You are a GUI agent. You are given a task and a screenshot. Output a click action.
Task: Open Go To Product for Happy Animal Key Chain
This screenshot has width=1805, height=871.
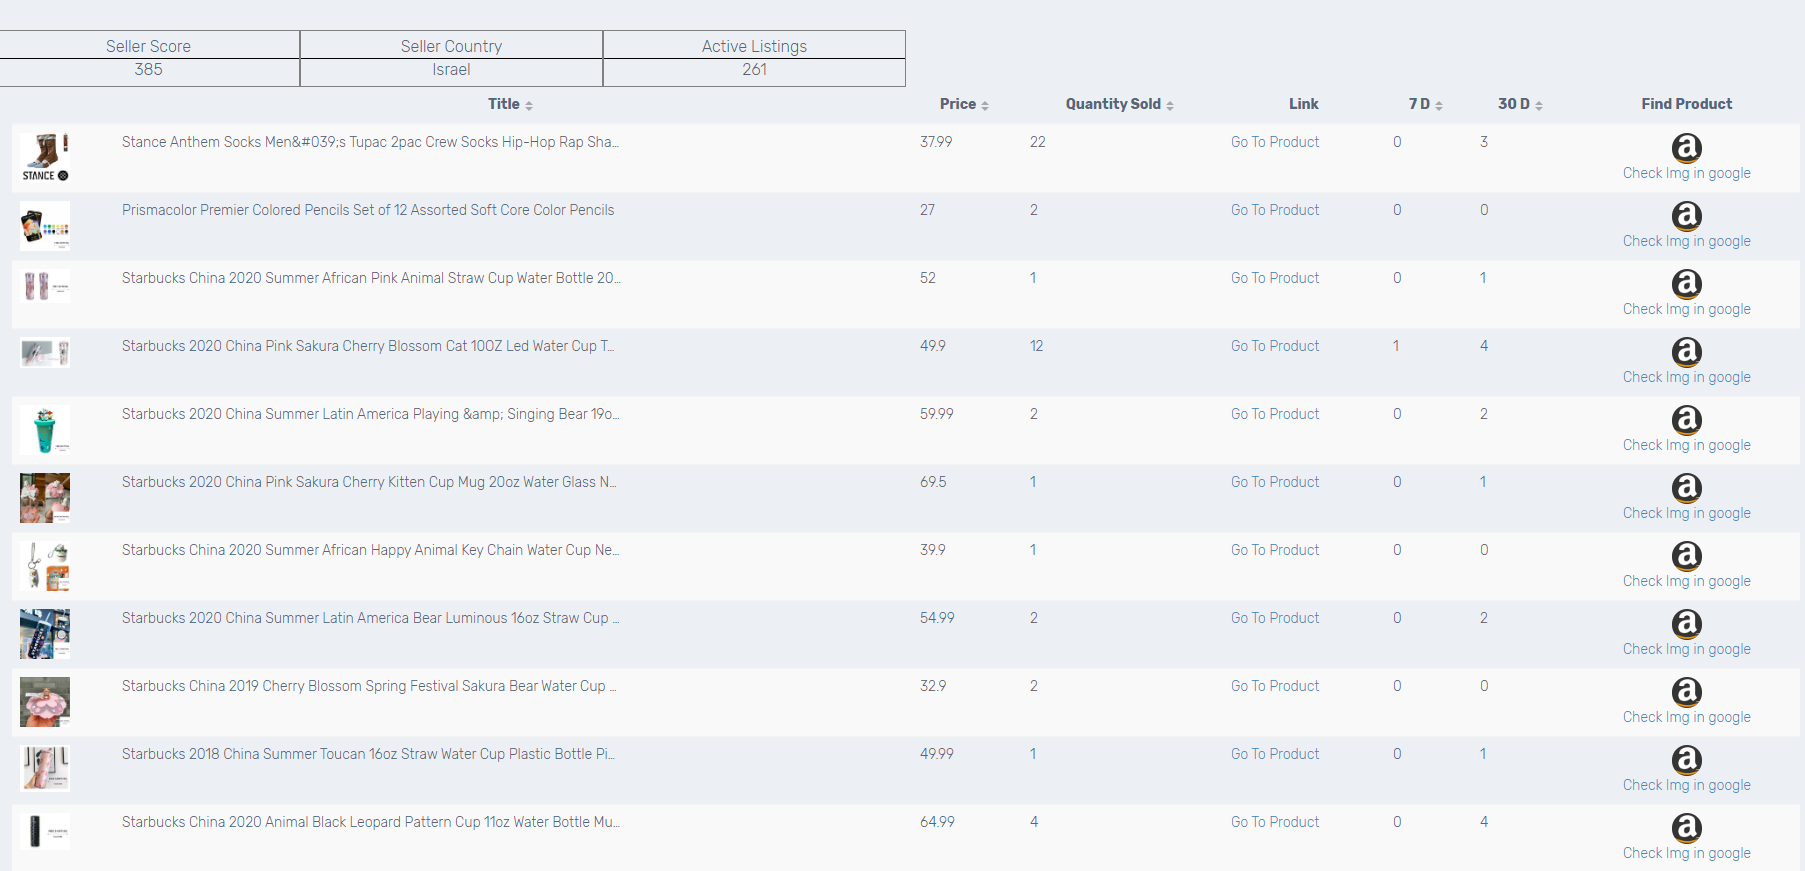click(x=1275, y=550)
